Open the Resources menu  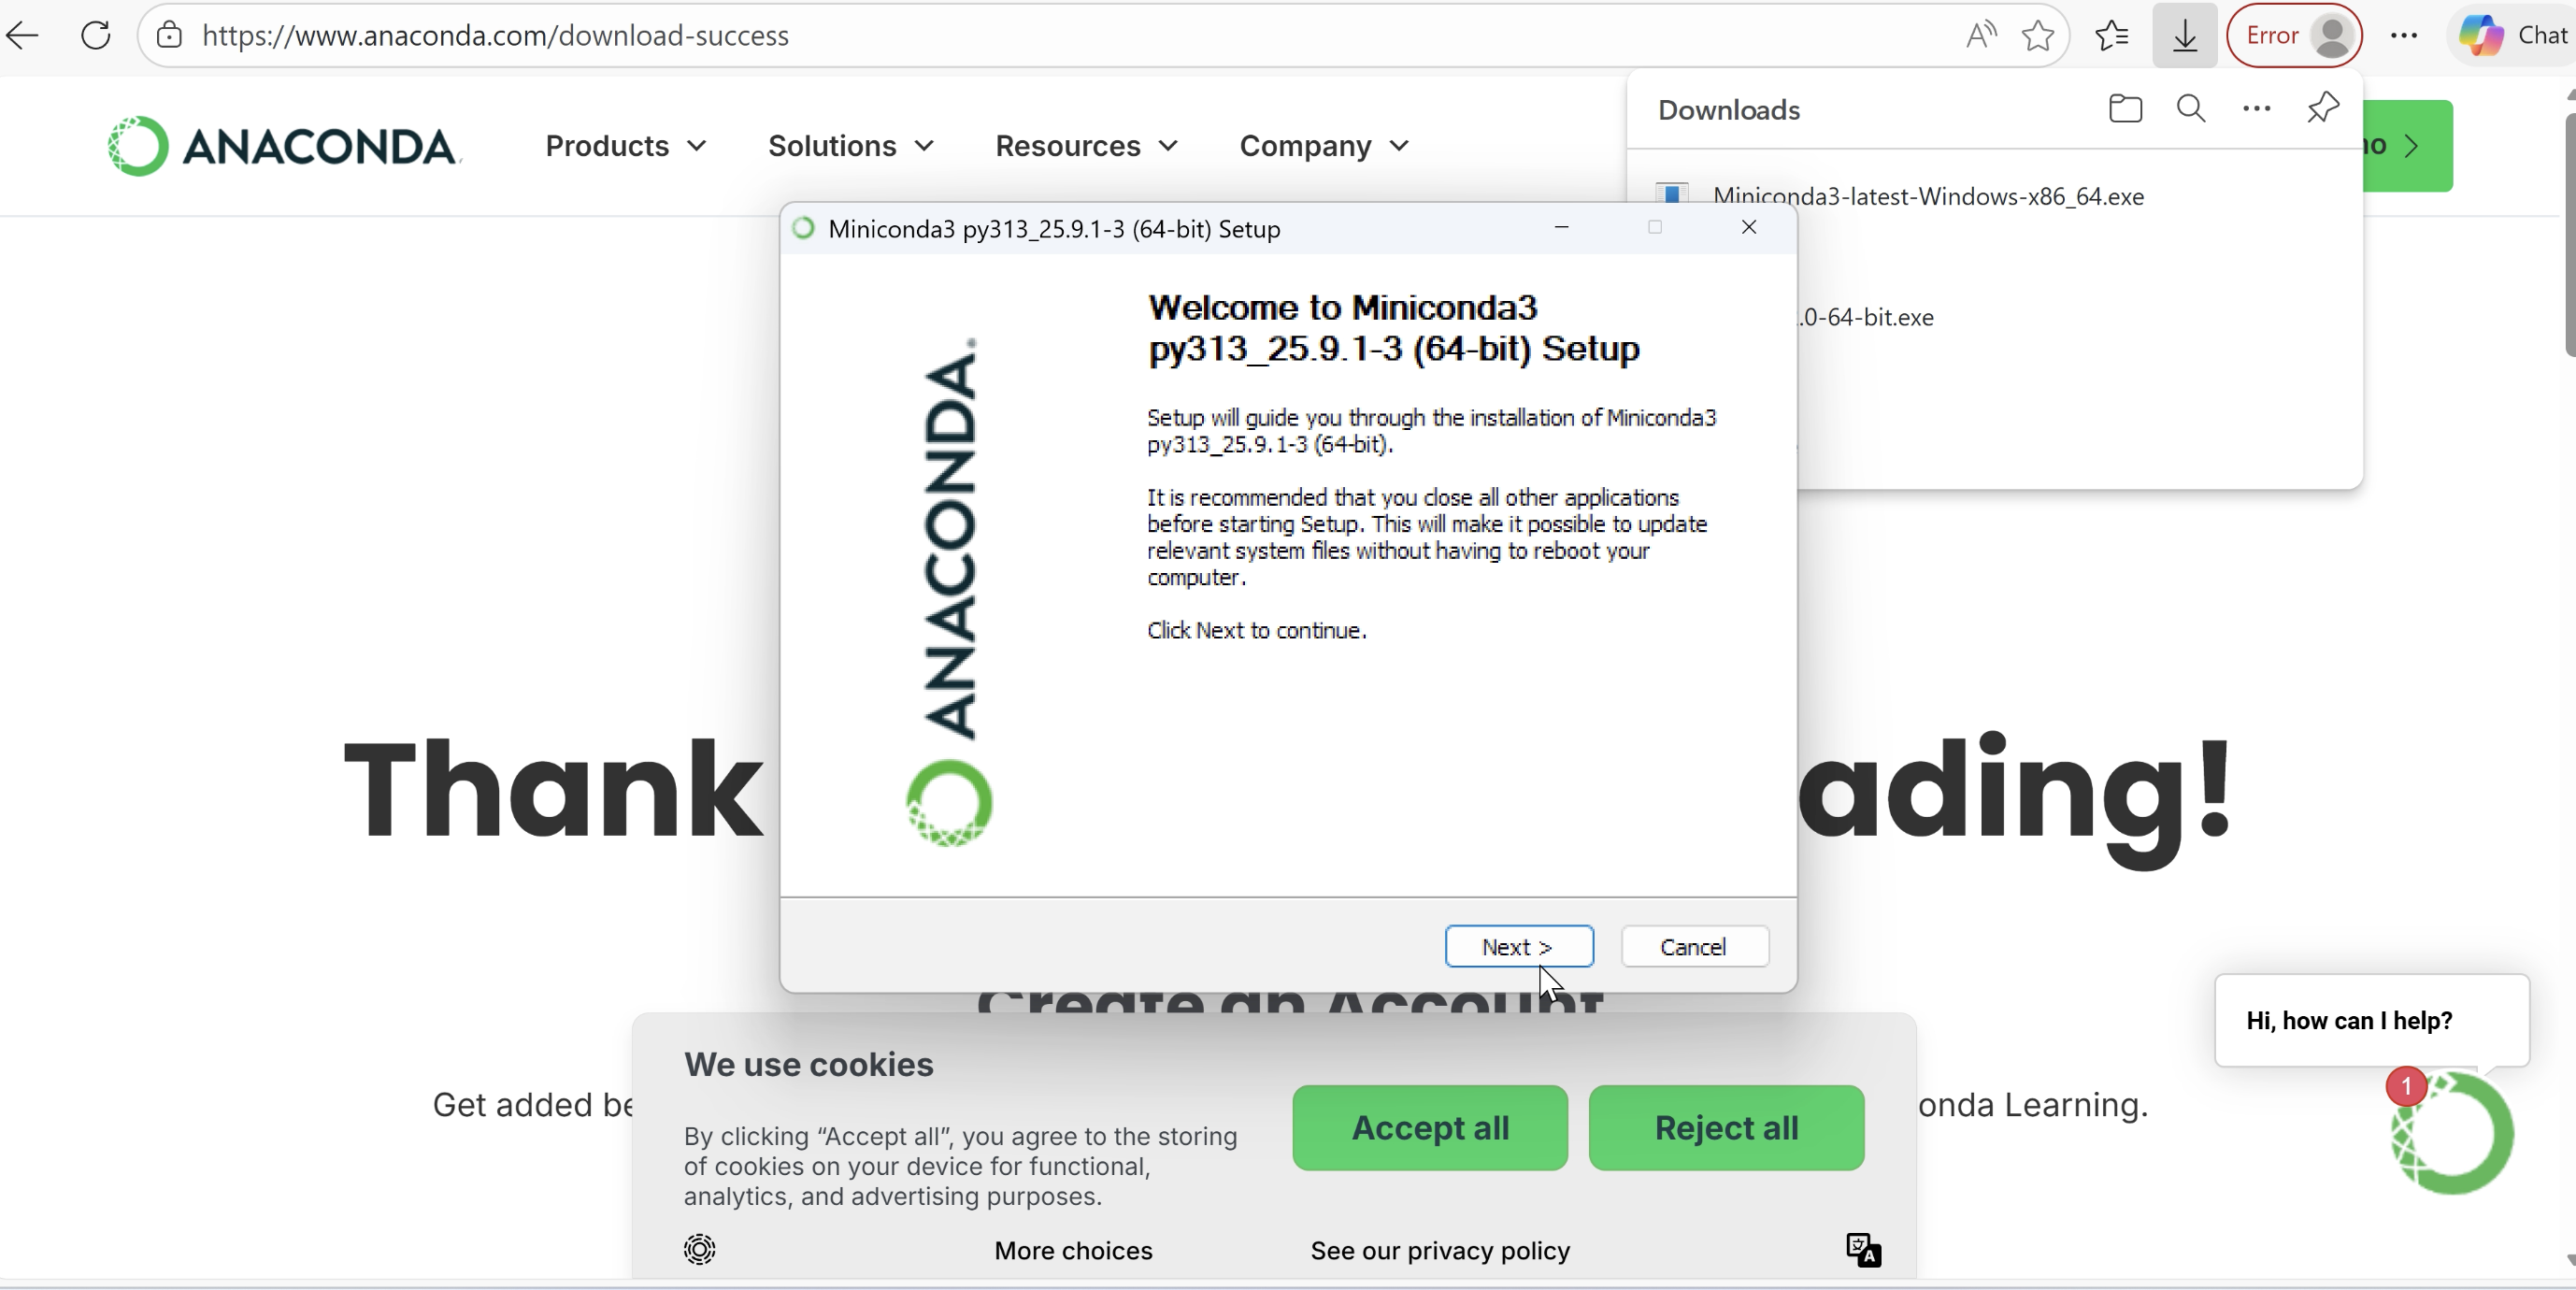[x=1085, y=146]
